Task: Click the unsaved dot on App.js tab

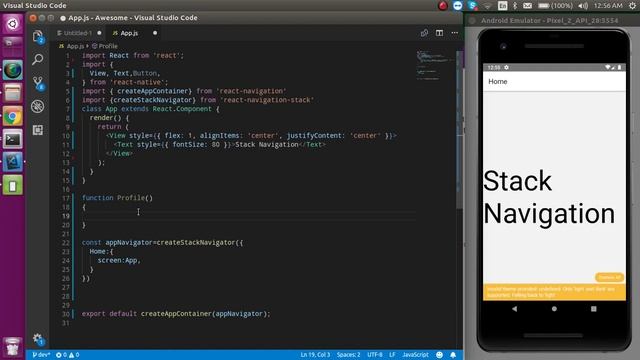Action: [155, 33]
